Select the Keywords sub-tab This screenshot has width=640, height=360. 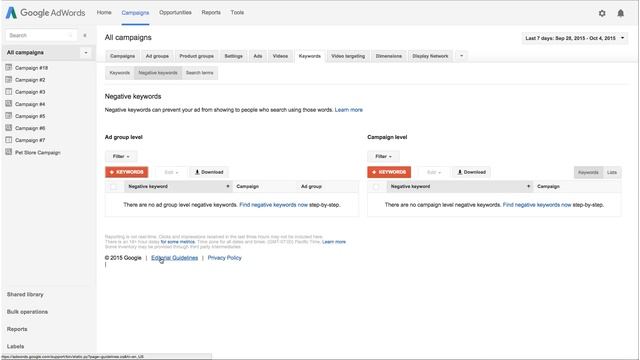[120, 73]
